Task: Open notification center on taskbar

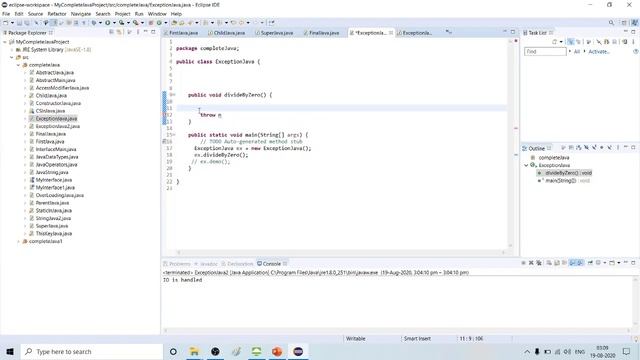Action: pos(627,351)
